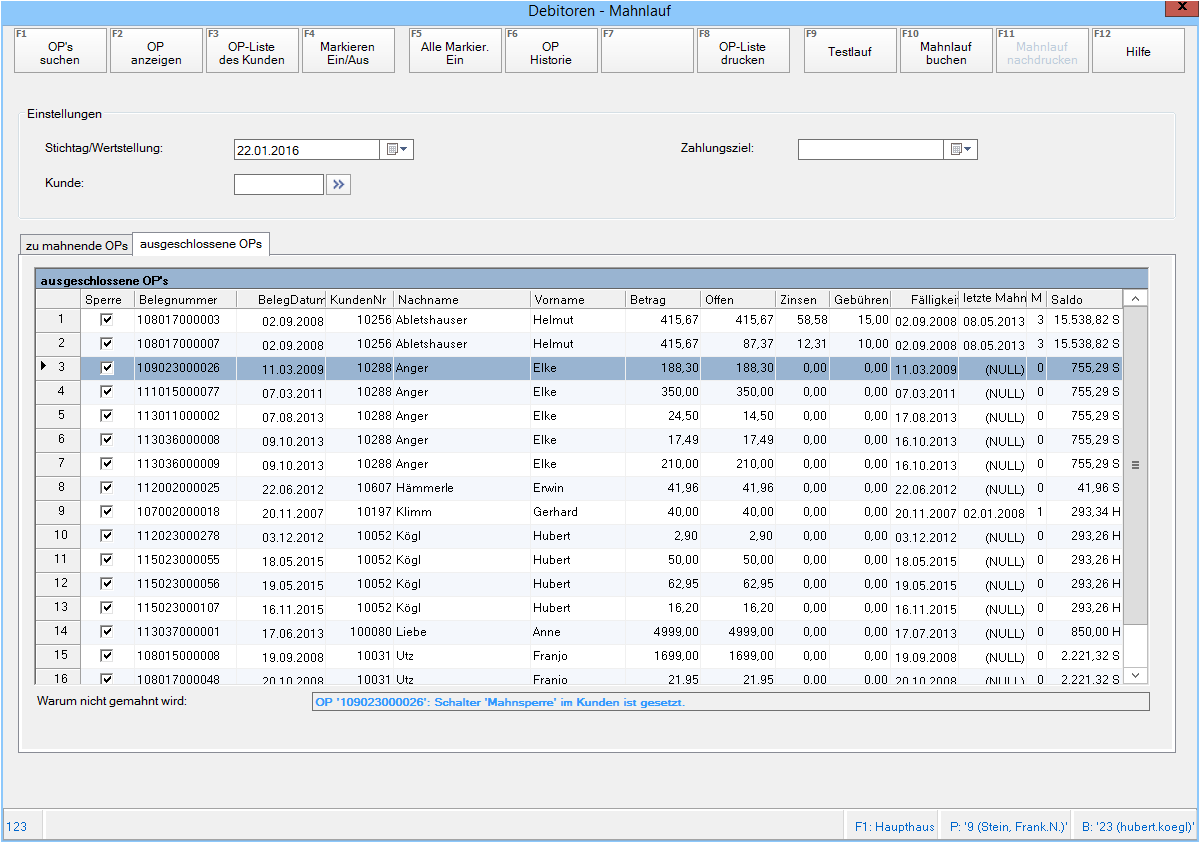Open Hilfe with F12 button

(x=1138, y=51)
